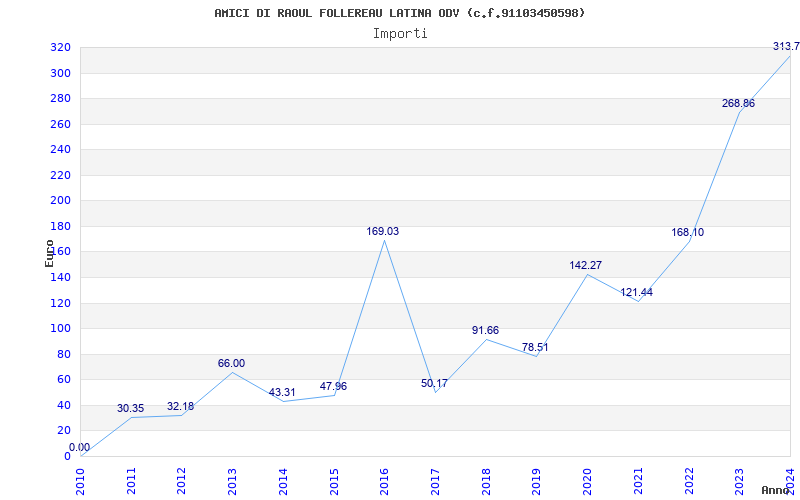Select the 50.17 data label
This screenshot has width=800, height=500.
[434, 384]
